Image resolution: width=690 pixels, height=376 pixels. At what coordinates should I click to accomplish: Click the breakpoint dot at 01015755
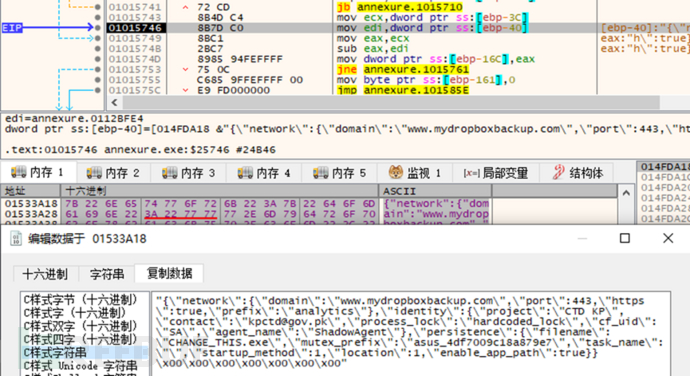click(98, 80)
